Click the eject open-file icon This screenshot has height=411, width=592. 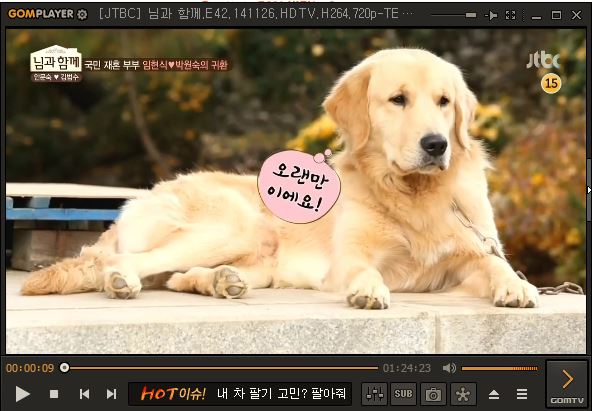point(494,394)
